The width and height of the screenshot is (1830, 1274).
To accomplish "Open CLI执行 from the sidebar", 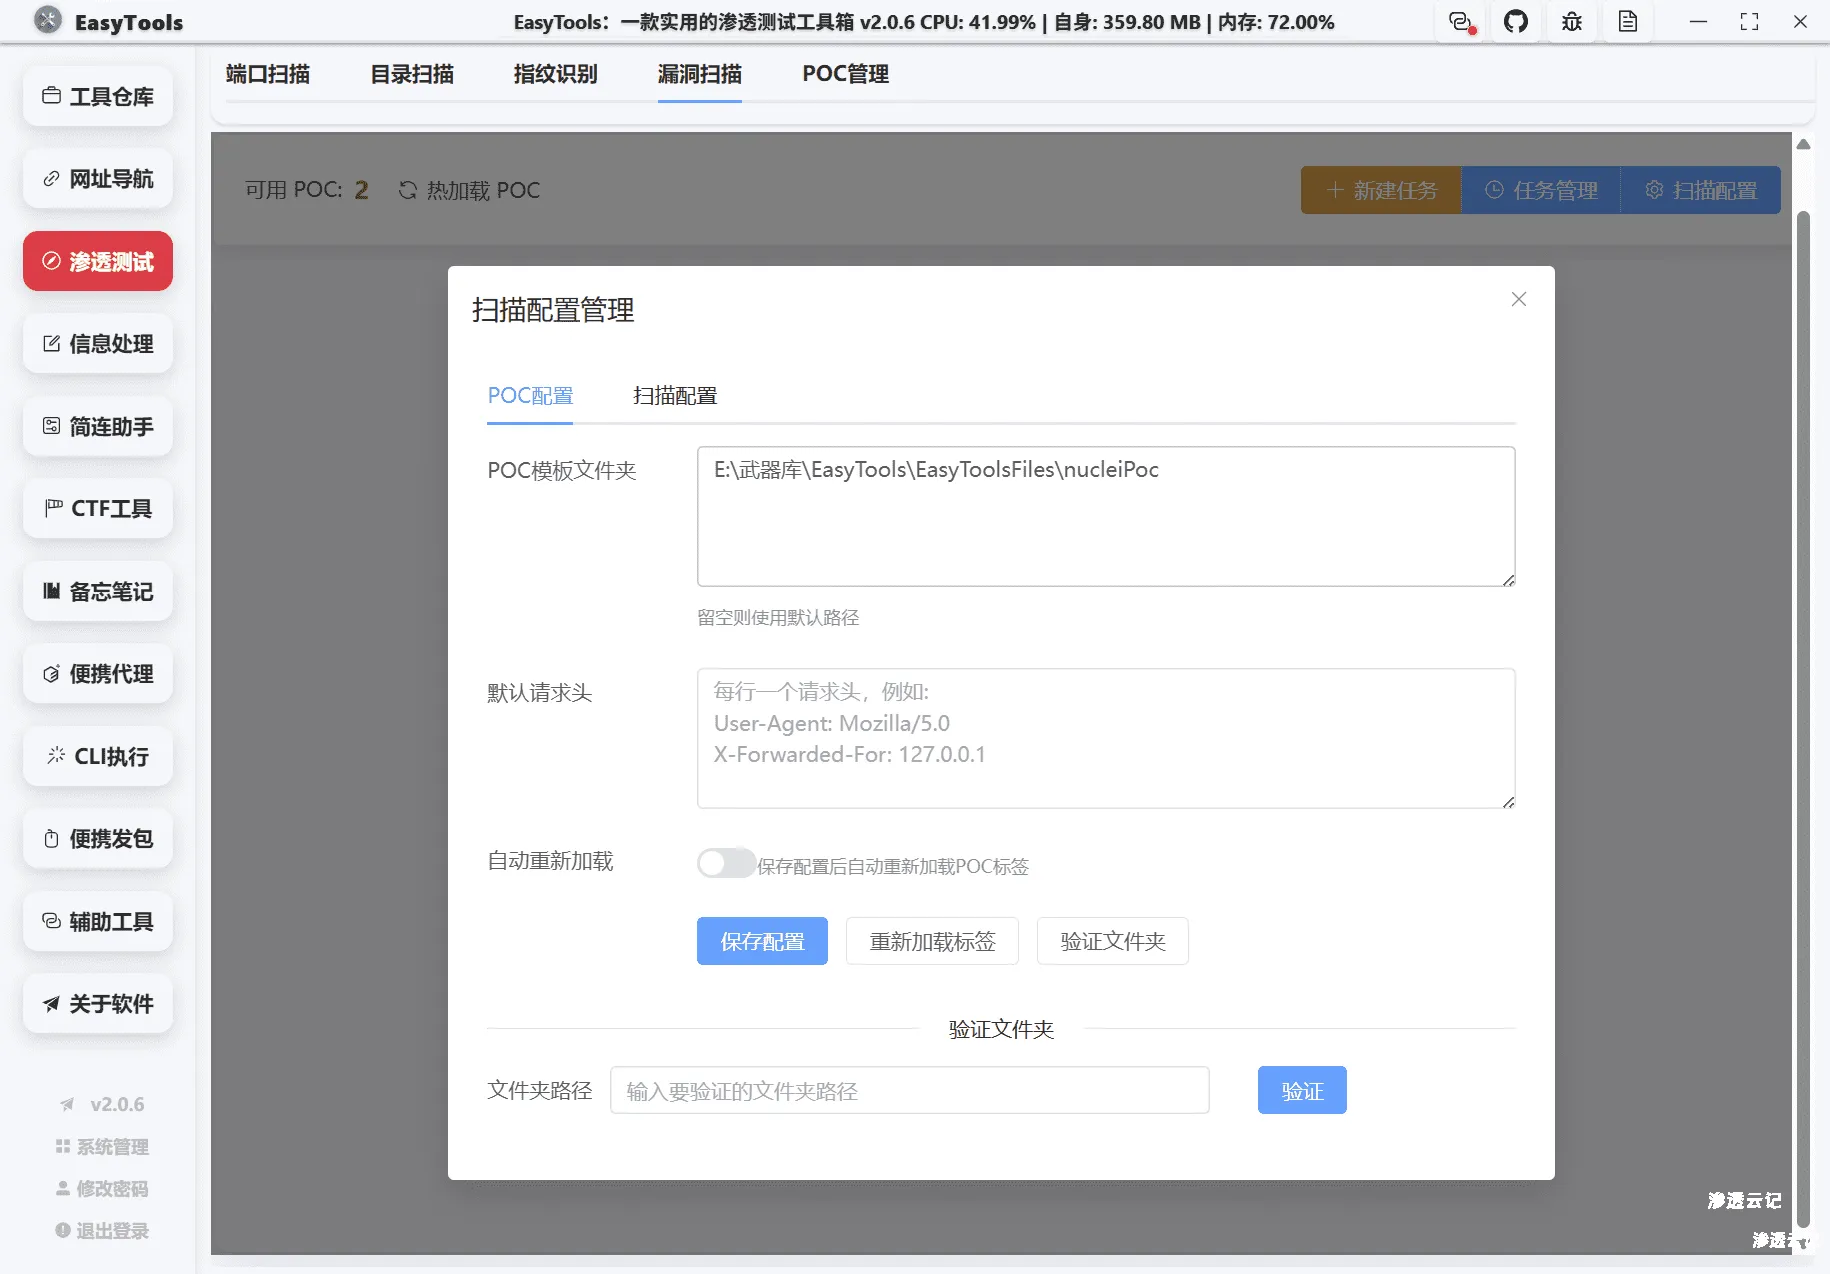I will coord(97,757).
